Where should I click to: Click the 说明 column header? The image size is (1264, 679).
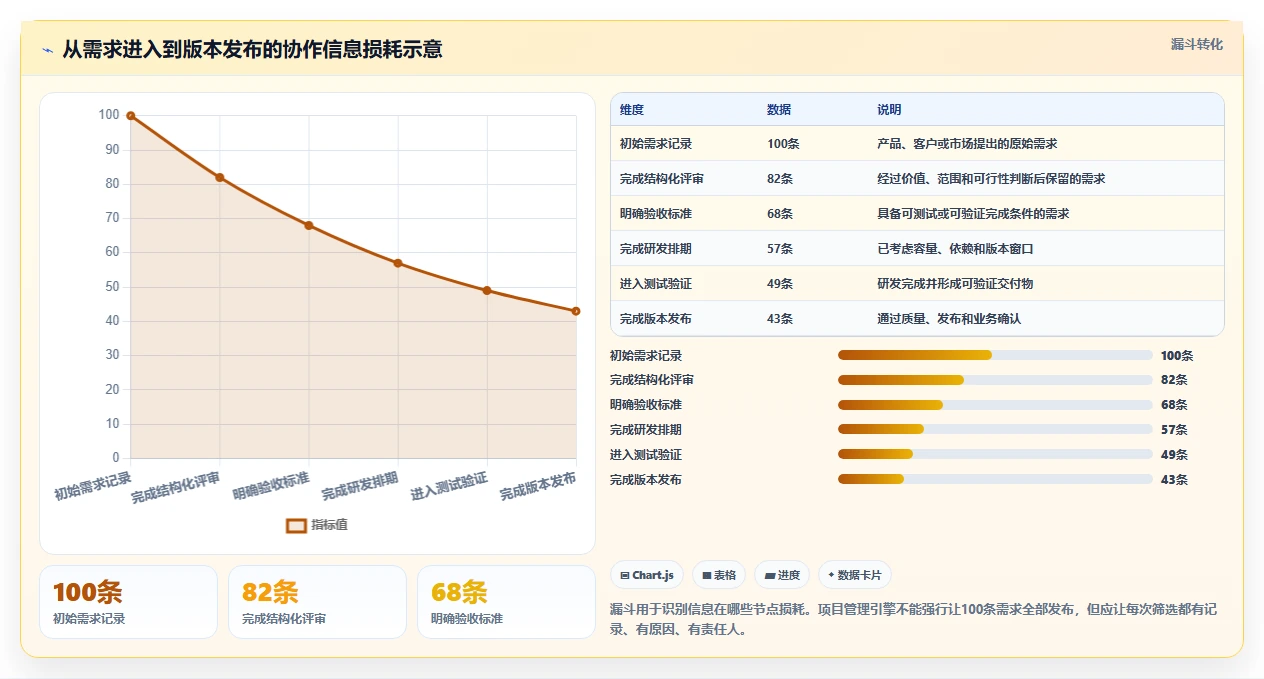(889, 110)
